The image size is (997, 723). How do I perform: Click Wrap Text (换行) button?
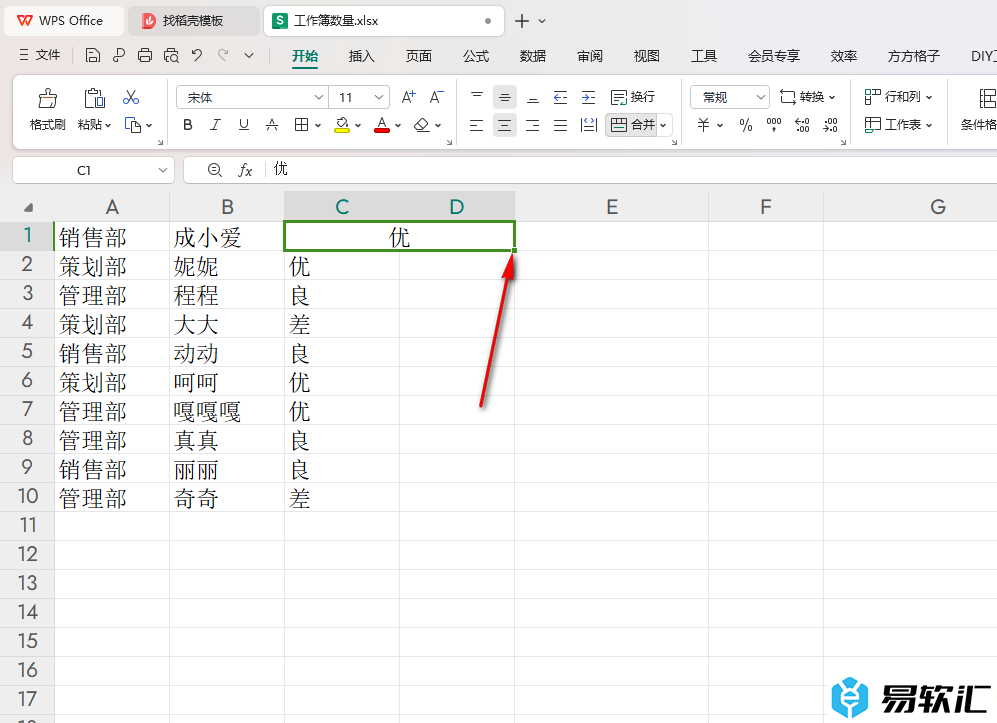point(633,97)
